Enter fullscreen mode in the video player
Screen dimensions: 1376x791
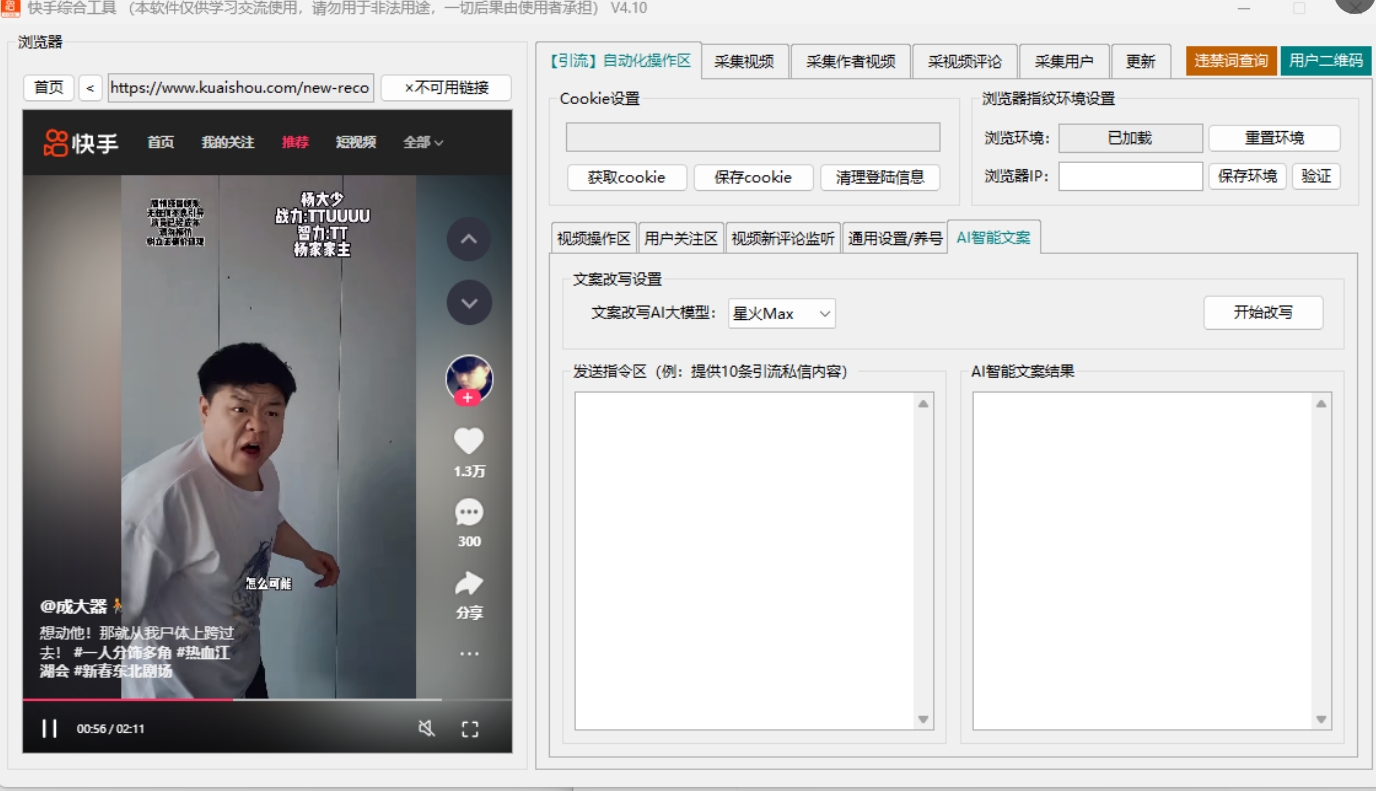point(470,729)
